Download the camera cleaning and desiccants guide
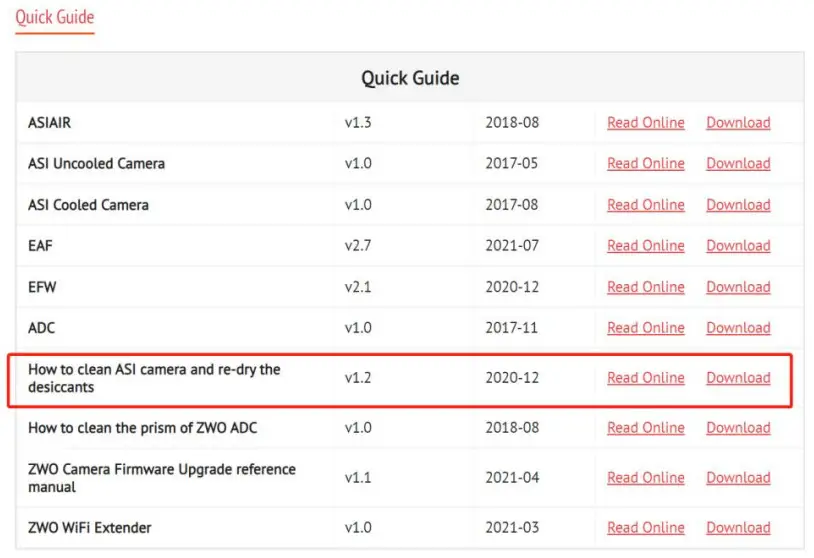Image resolution: width=814 pixels, height=558 pixels. tap(738, 378)
